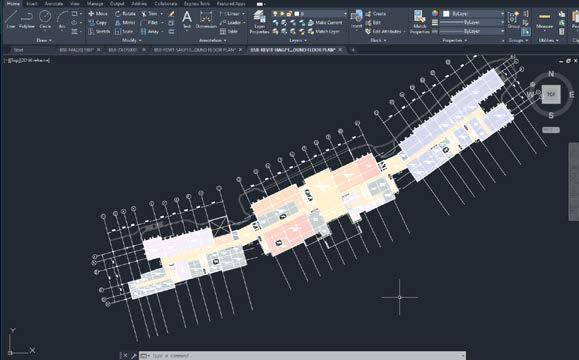Image resolution: width=579 pixels, height=360 pixels.
Task: Open the Start drawing tab
Action: 18,49
